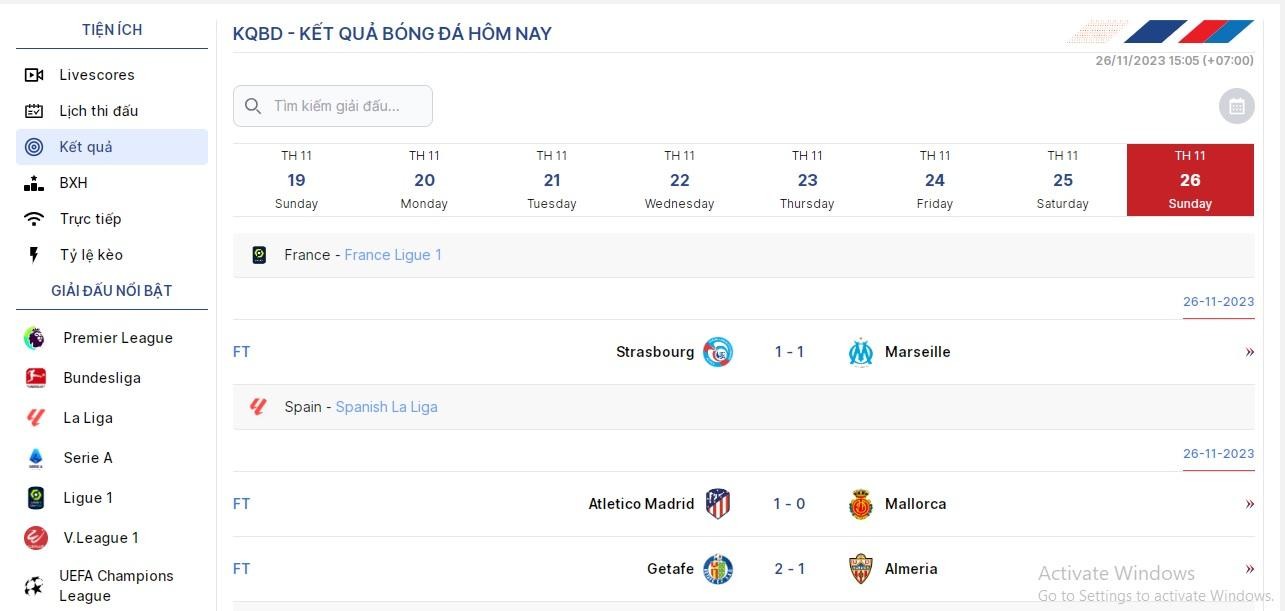Click the Strasbourg club crest
The width and height of the screenshot is (1285, 611).
717,352
